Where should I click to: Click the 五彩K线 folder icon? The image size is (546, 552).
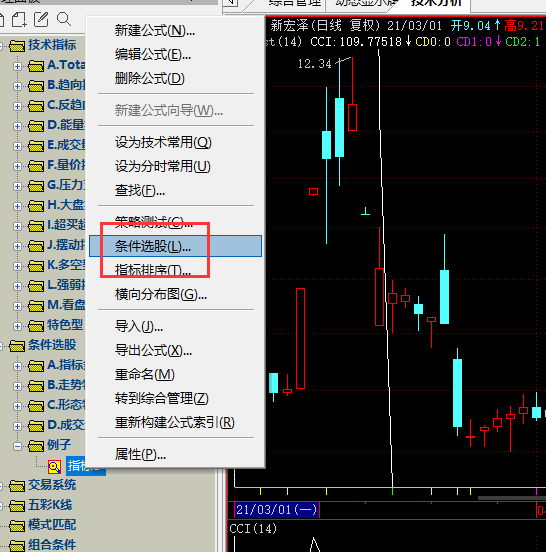[x=17, y=506]
